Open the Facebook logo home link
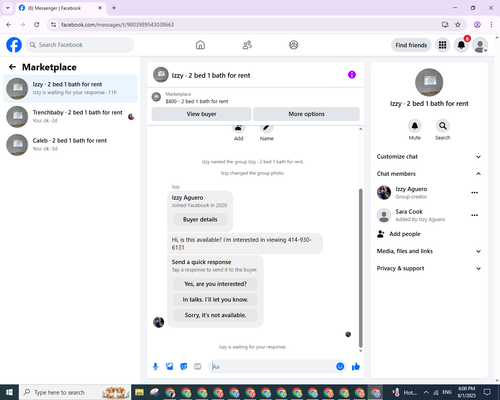Image resolution: width=500 pixels, height=400 pixels. point(14,45)
